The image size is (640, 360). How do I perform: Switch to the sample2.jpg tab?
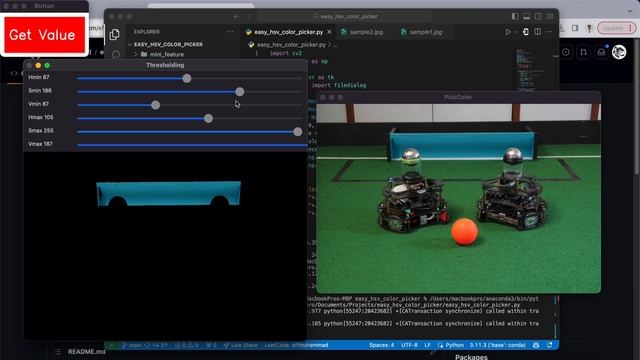(366, 32)
